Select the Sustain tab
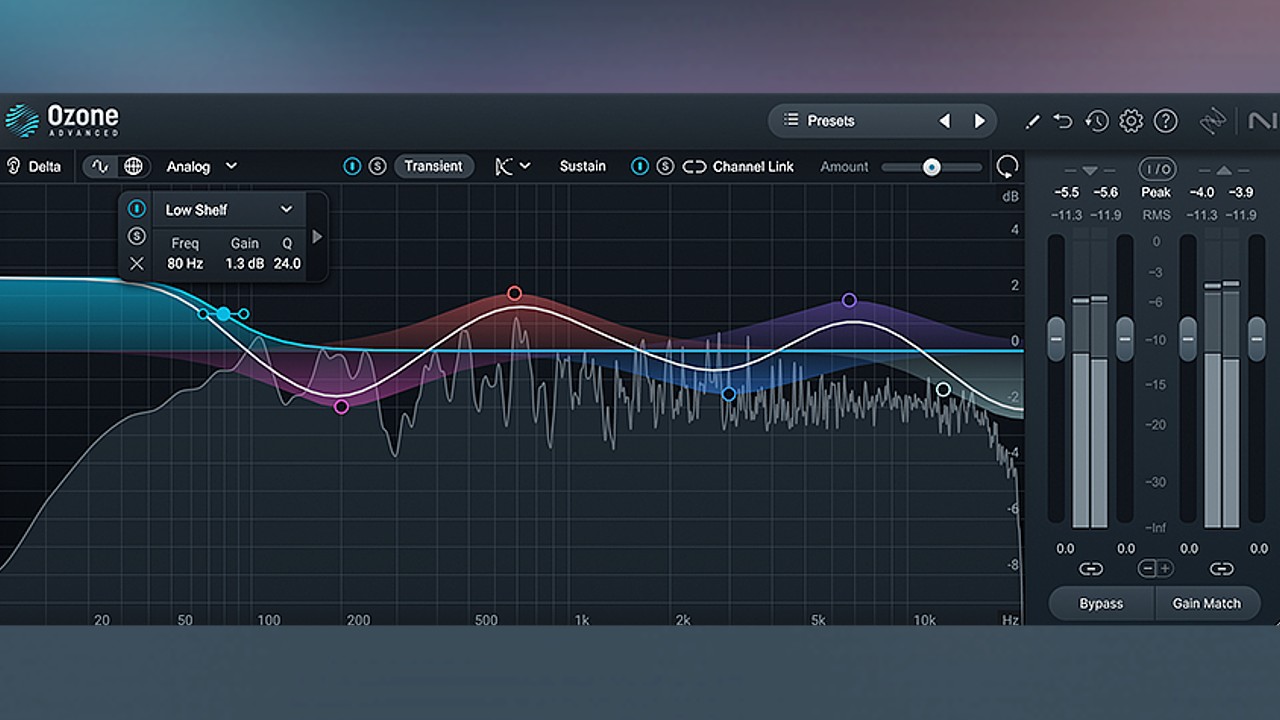The image size is (1280, 720). click(582, 166)
